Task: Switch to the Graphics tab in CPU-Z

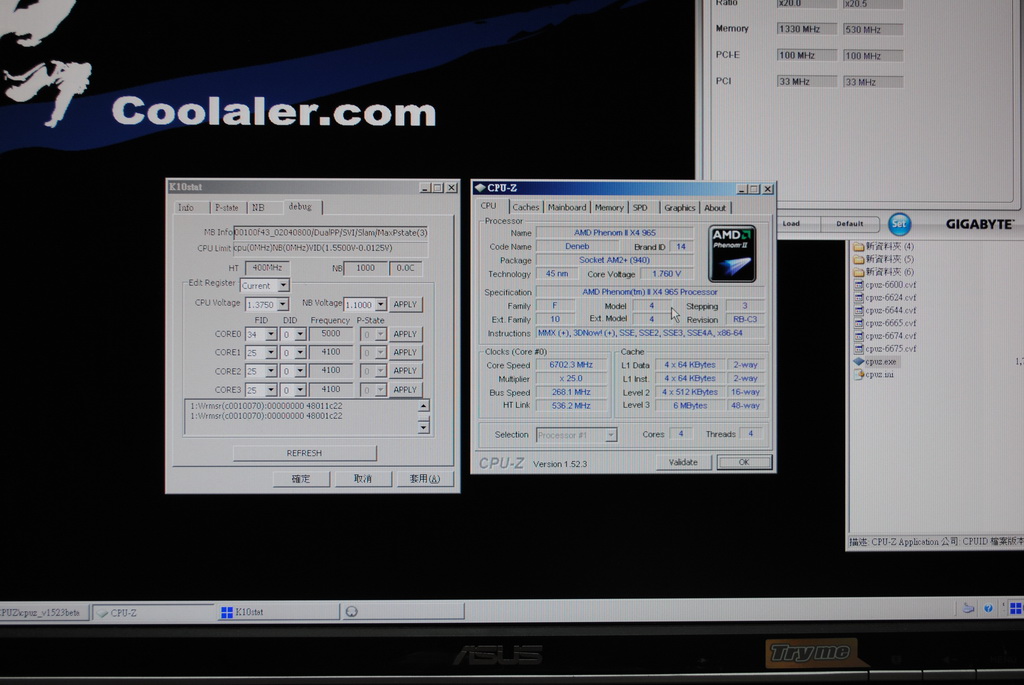Action: 679,208
